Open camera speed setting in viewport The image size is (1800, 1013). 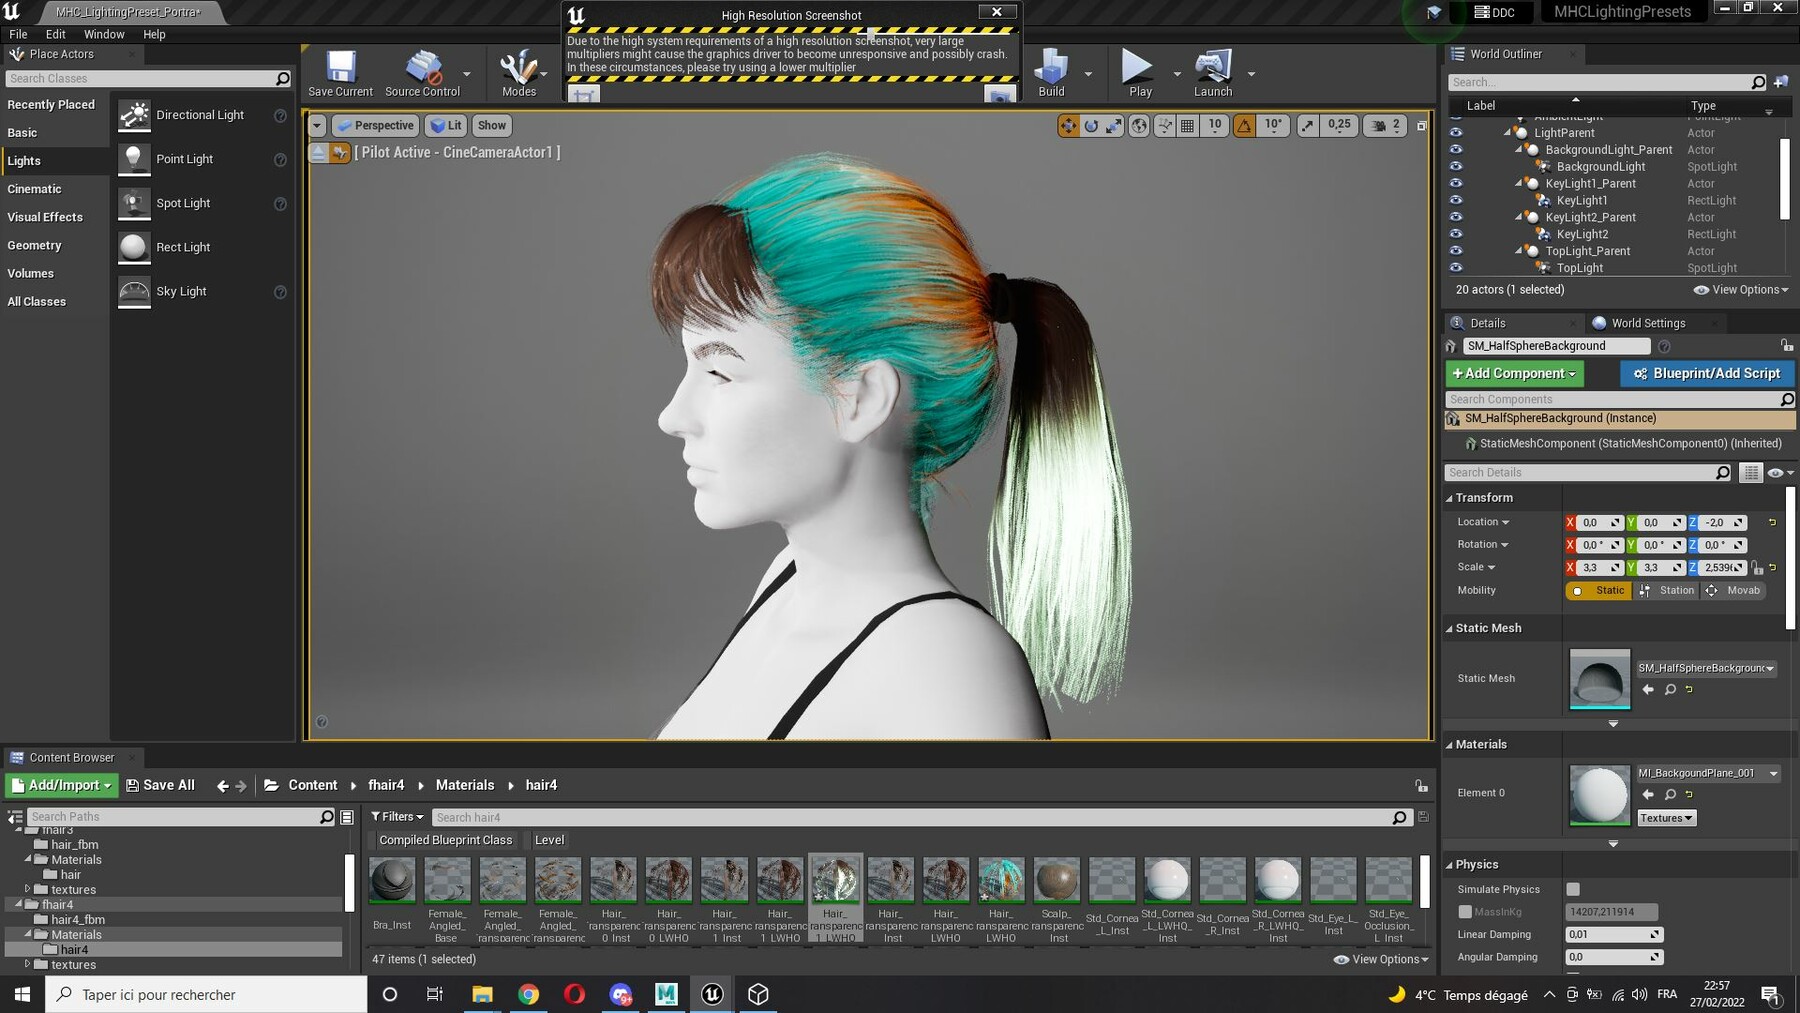[x=1386, y=125]
